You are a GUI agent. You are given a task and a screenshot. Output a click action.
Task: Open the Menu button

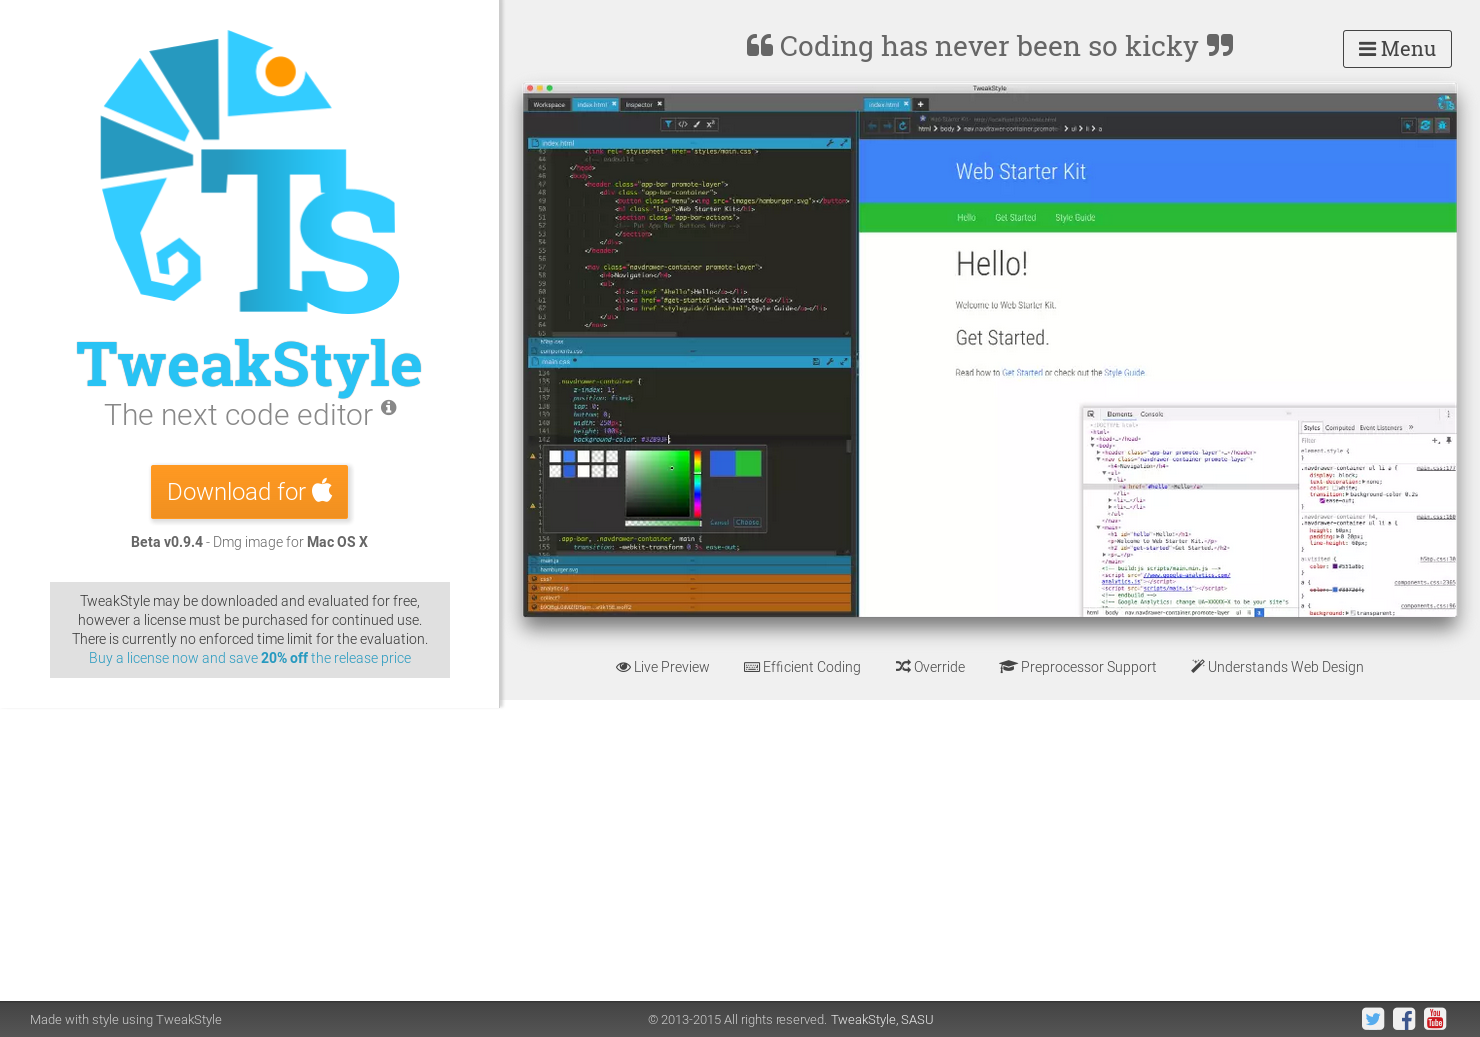[1397, 49]
